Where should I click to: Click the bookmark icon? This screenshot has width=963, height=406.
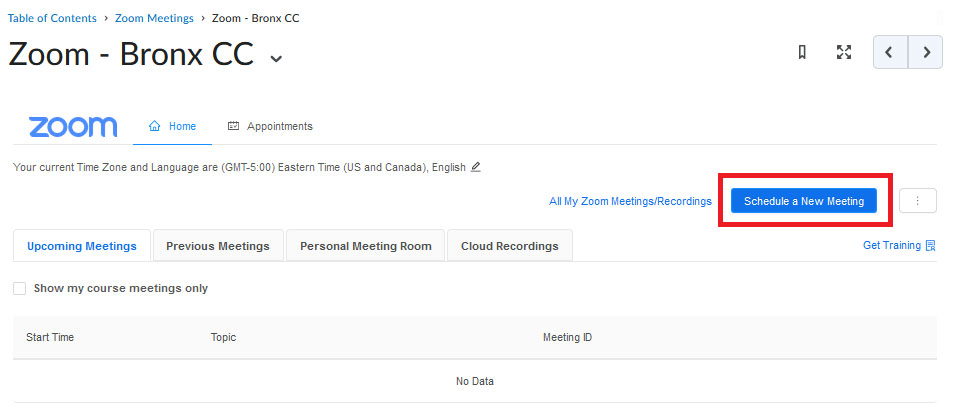[x=801, y=52]
